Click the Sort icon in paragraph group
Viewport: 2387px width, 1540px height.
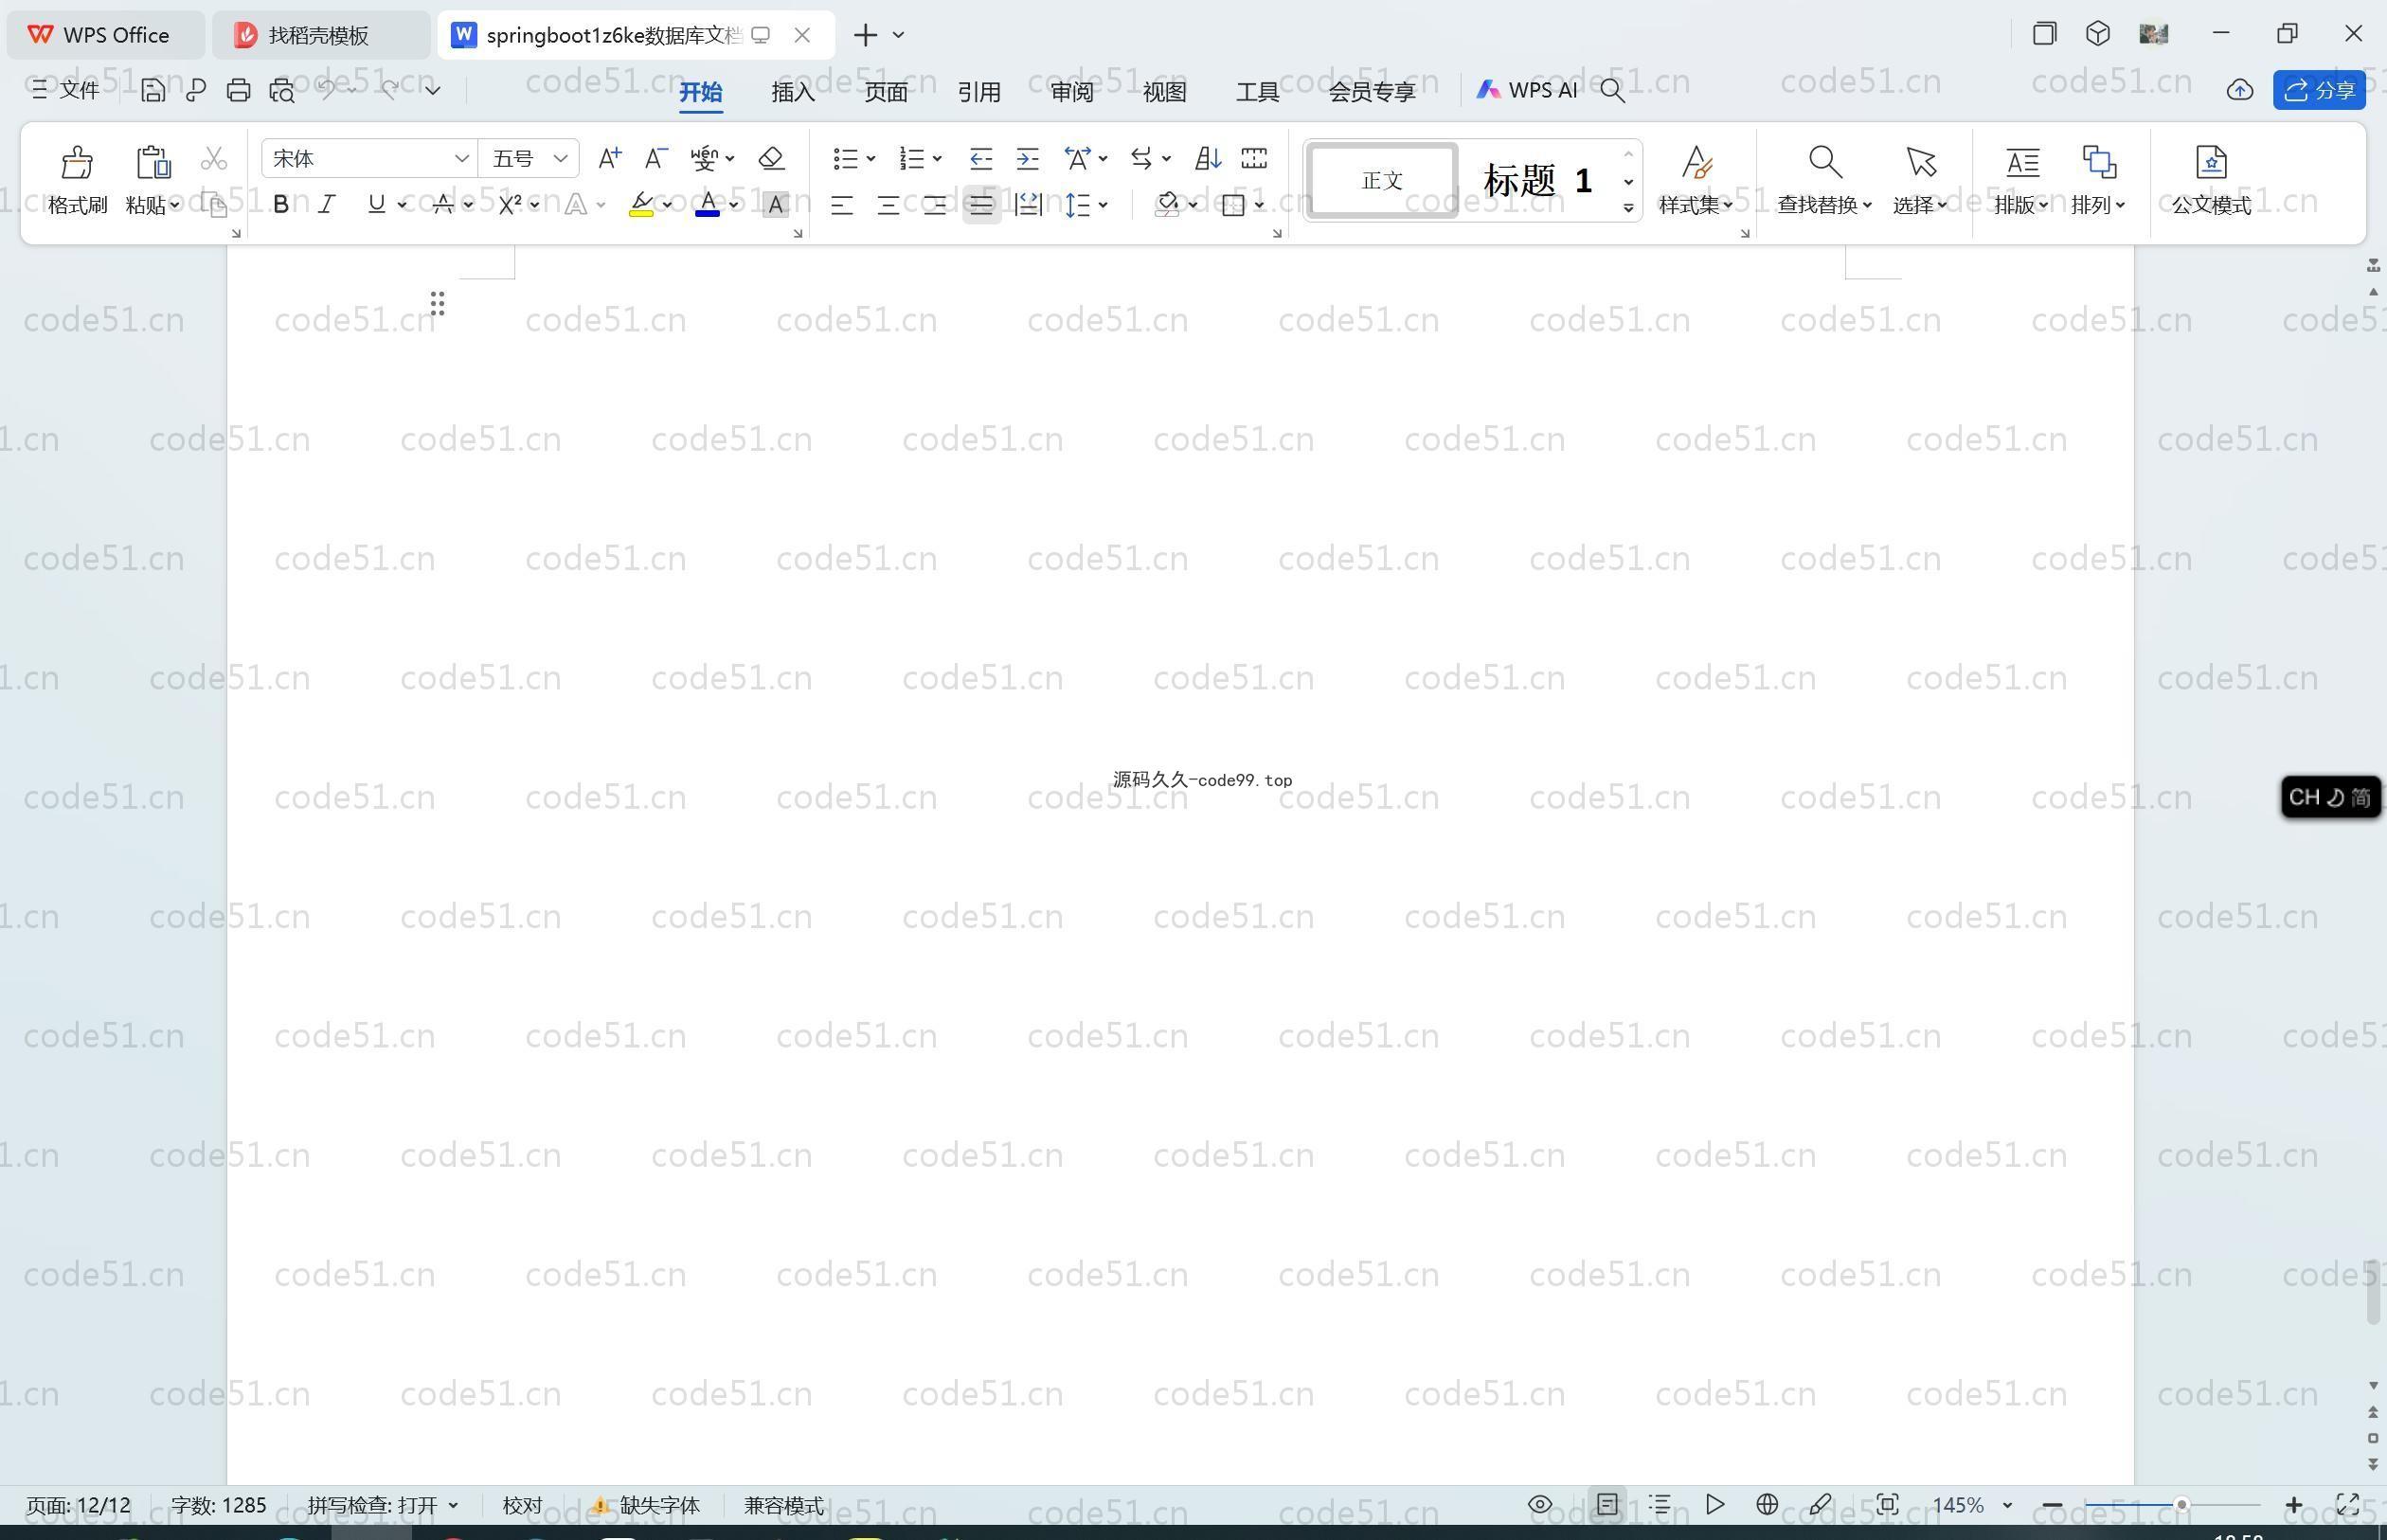point(1207,158)
